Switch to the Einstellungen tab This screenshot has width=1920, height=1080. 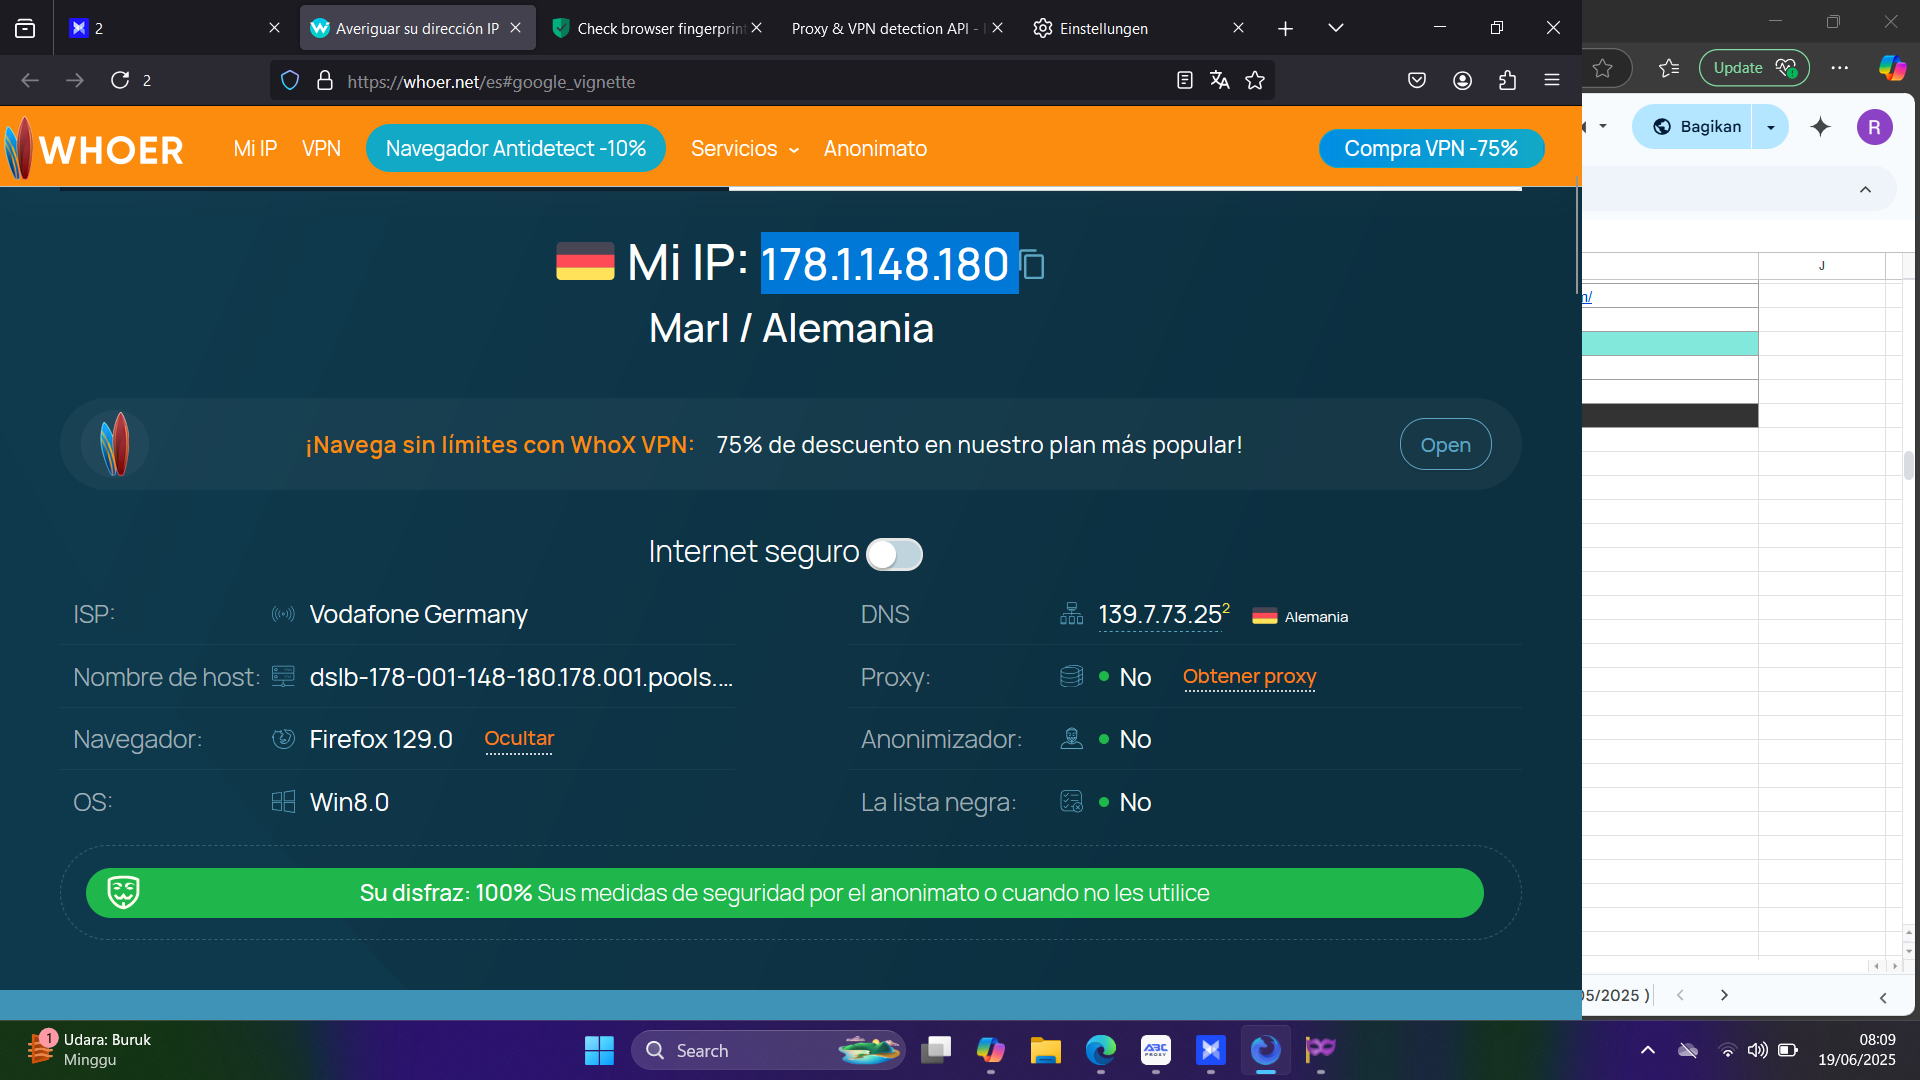1103,28
